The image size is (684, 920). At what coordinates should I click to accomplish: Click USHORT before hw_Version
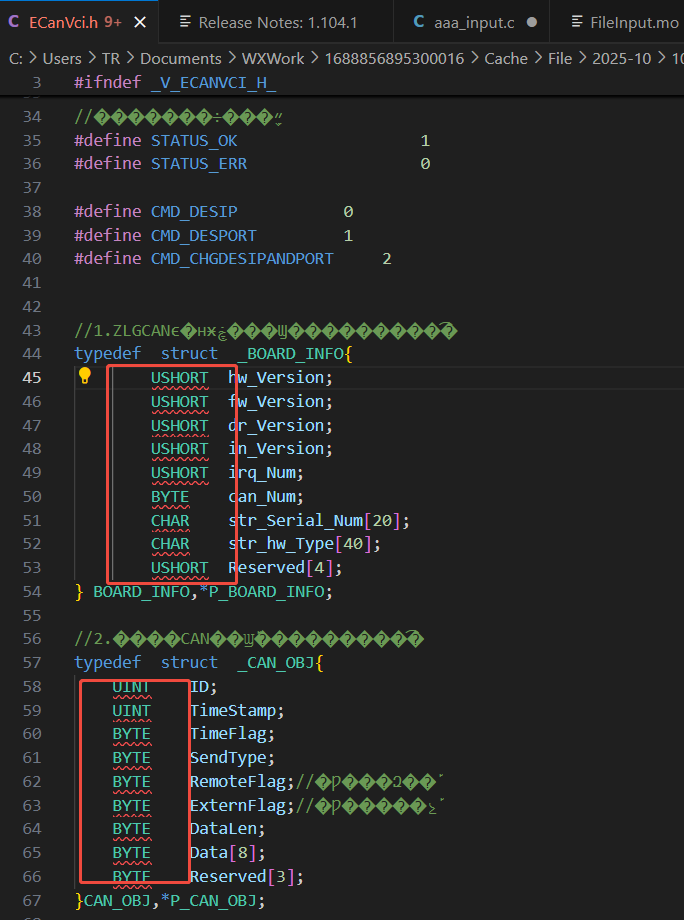pos(180,378)
